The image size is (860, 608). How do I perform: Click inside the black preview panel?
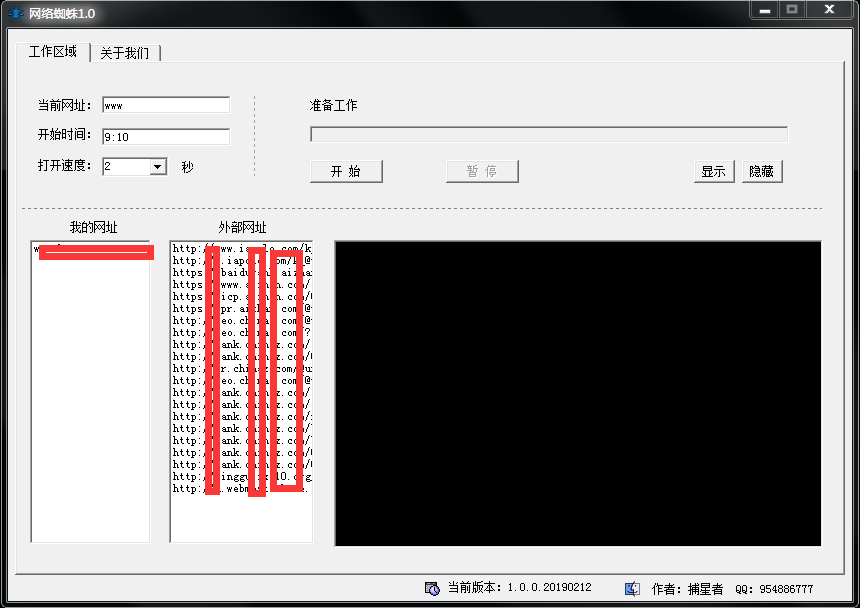coord(578,390)
